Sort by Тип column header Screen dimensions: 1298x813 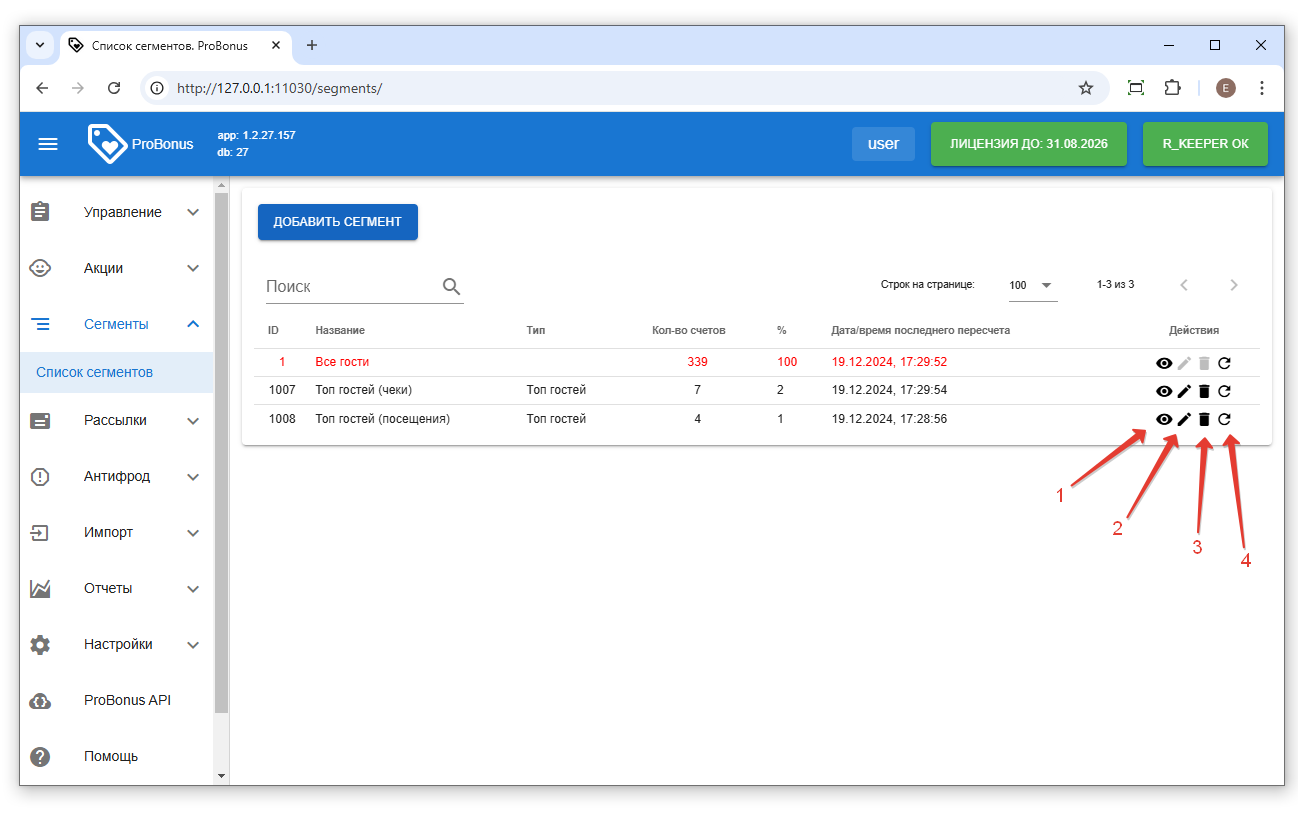point(536,330)
